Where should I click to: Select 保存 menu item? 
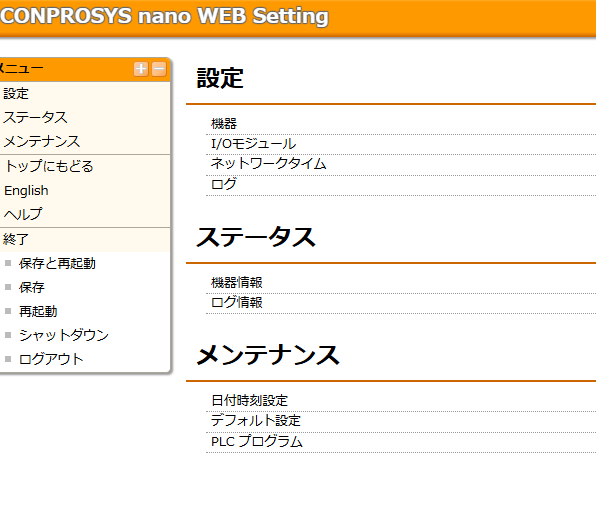coord(32,287)
